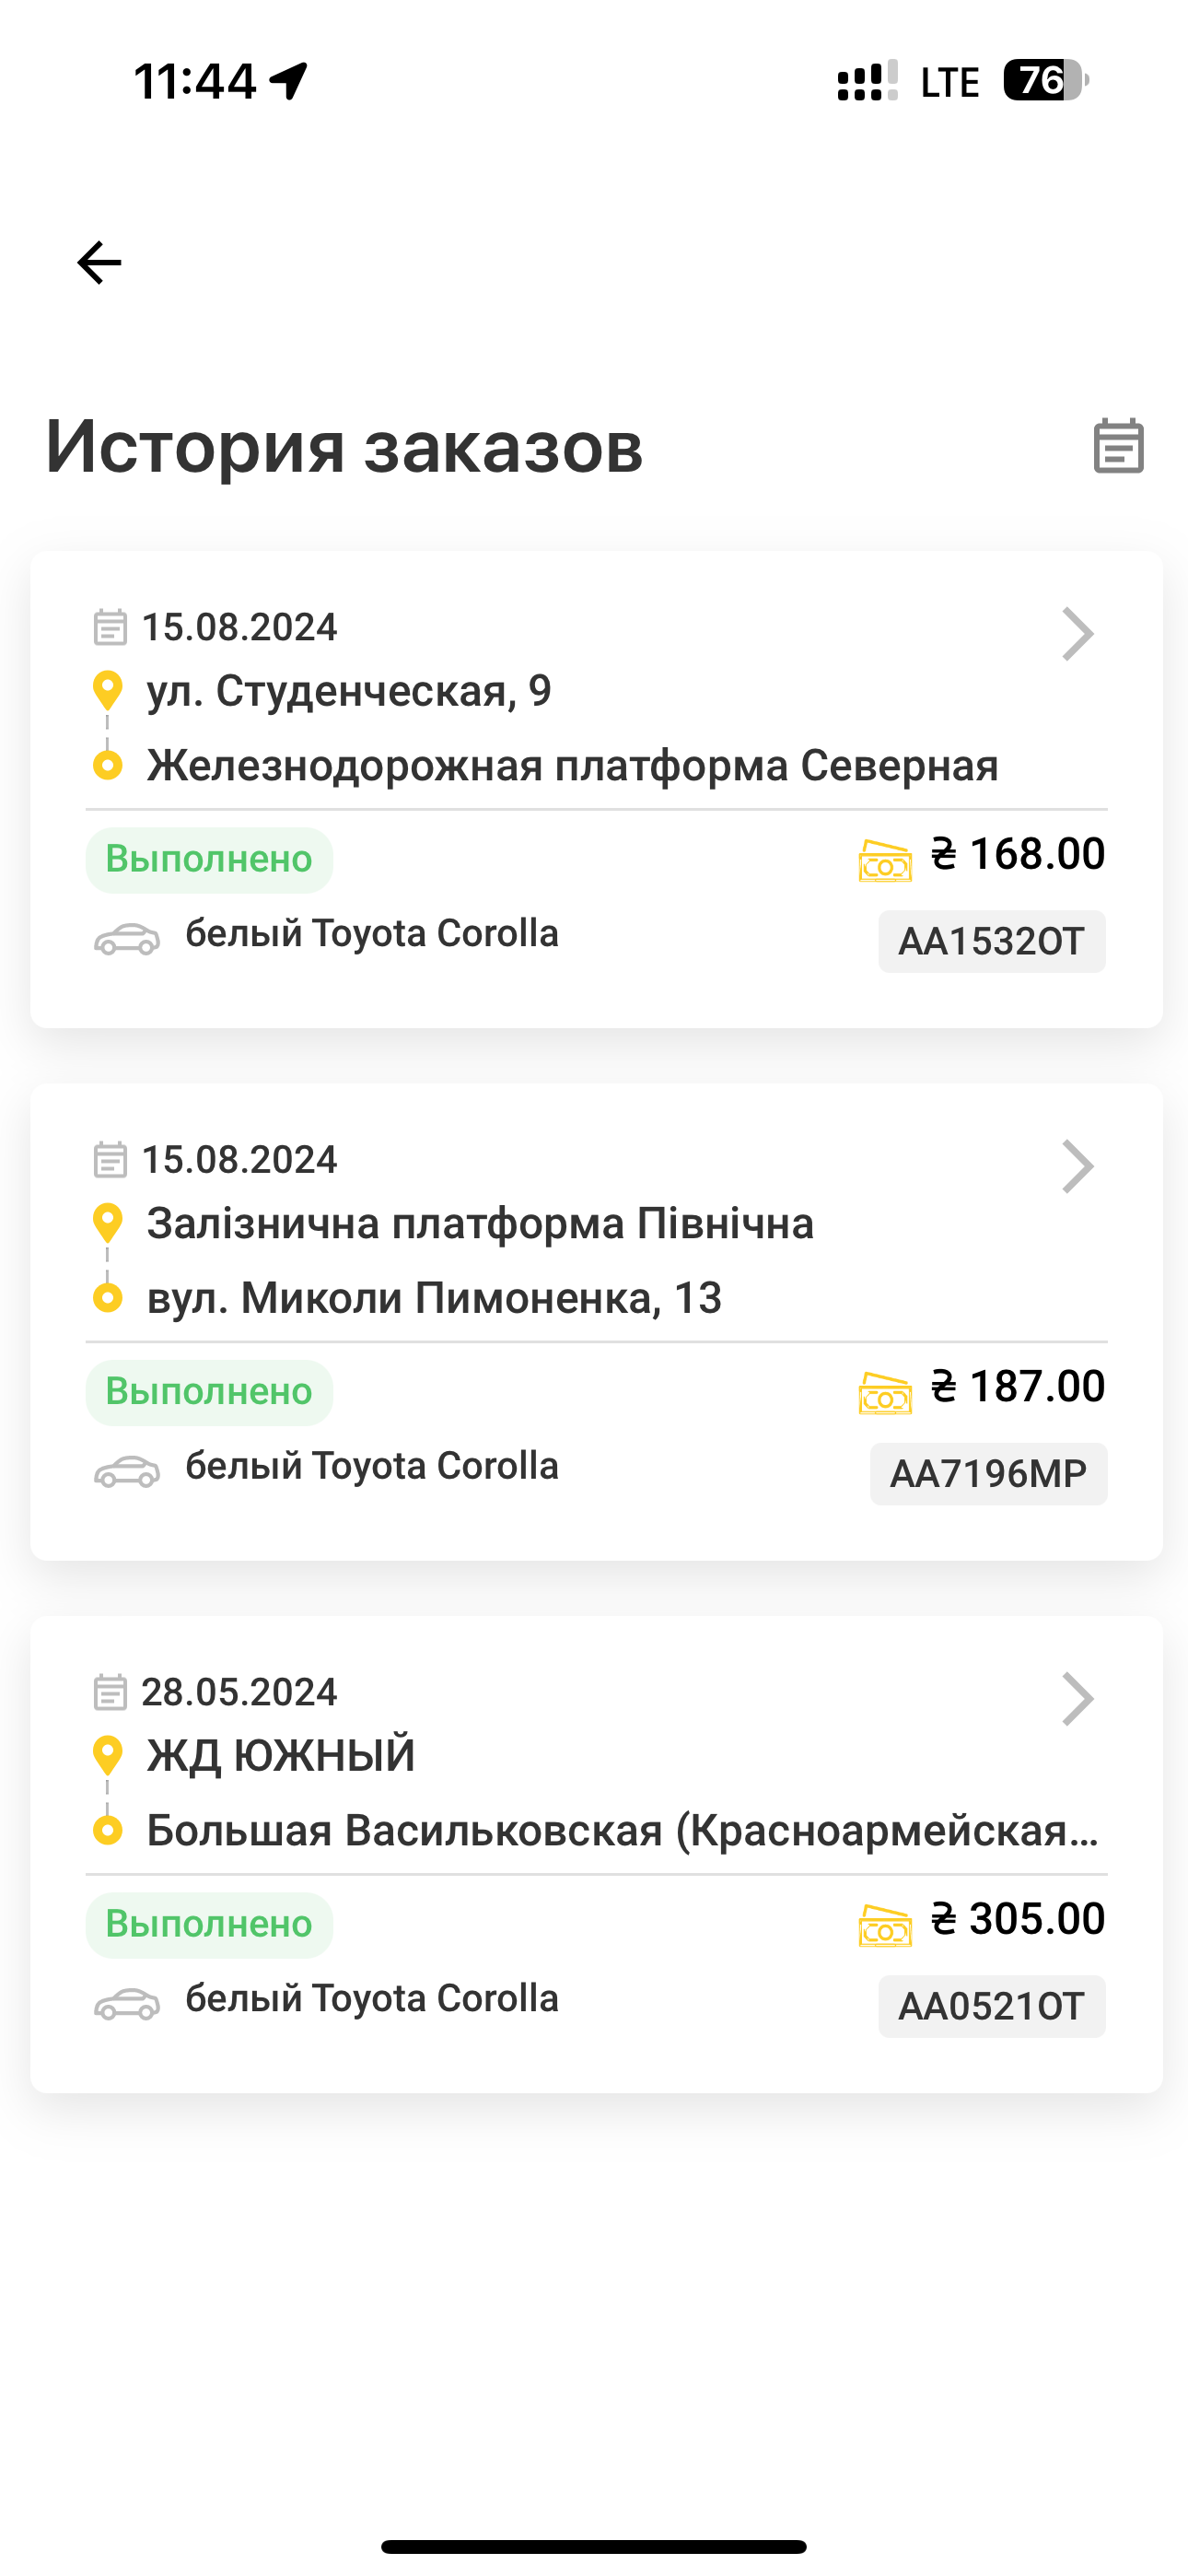This screenshot has height=2576, width=1188.
Task: Tap the iOS home indicator bar
Action: point(594,2546)
